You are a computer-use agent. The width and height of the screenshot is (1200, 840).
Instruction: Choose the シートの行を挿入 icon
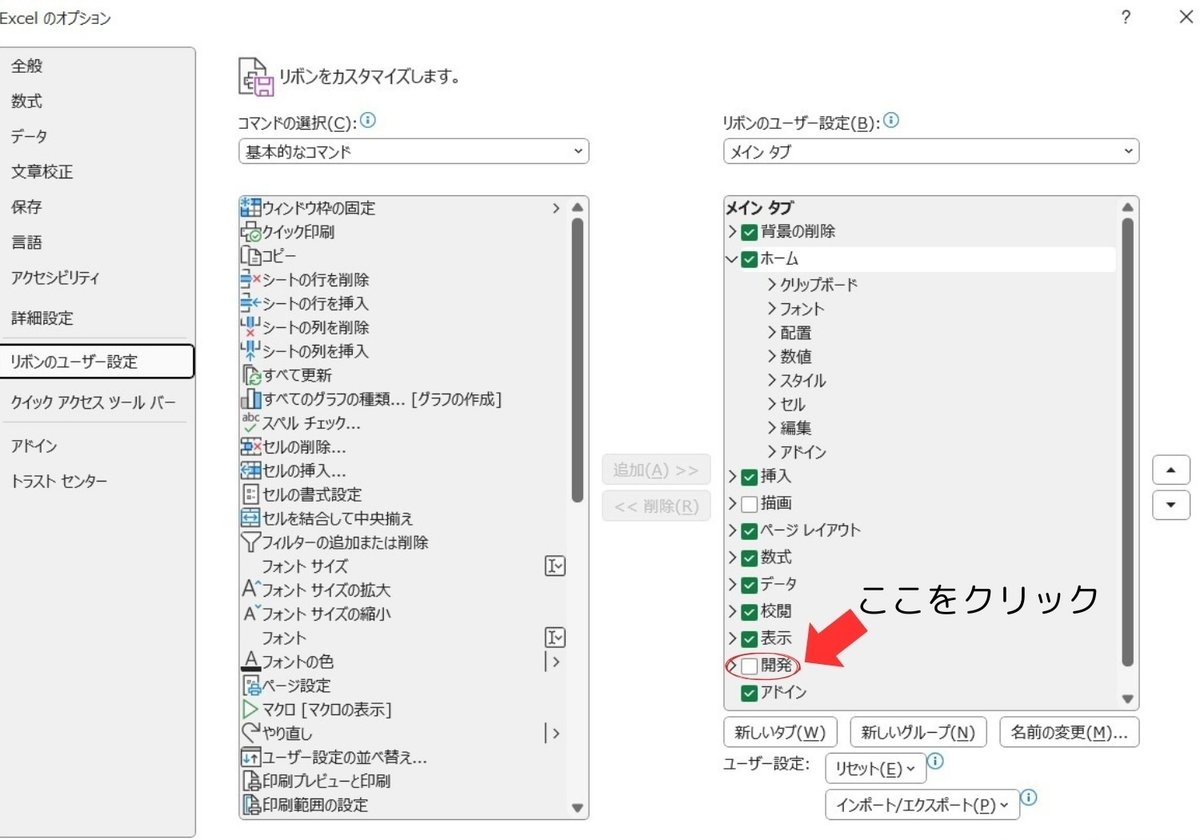click(251, 303)
